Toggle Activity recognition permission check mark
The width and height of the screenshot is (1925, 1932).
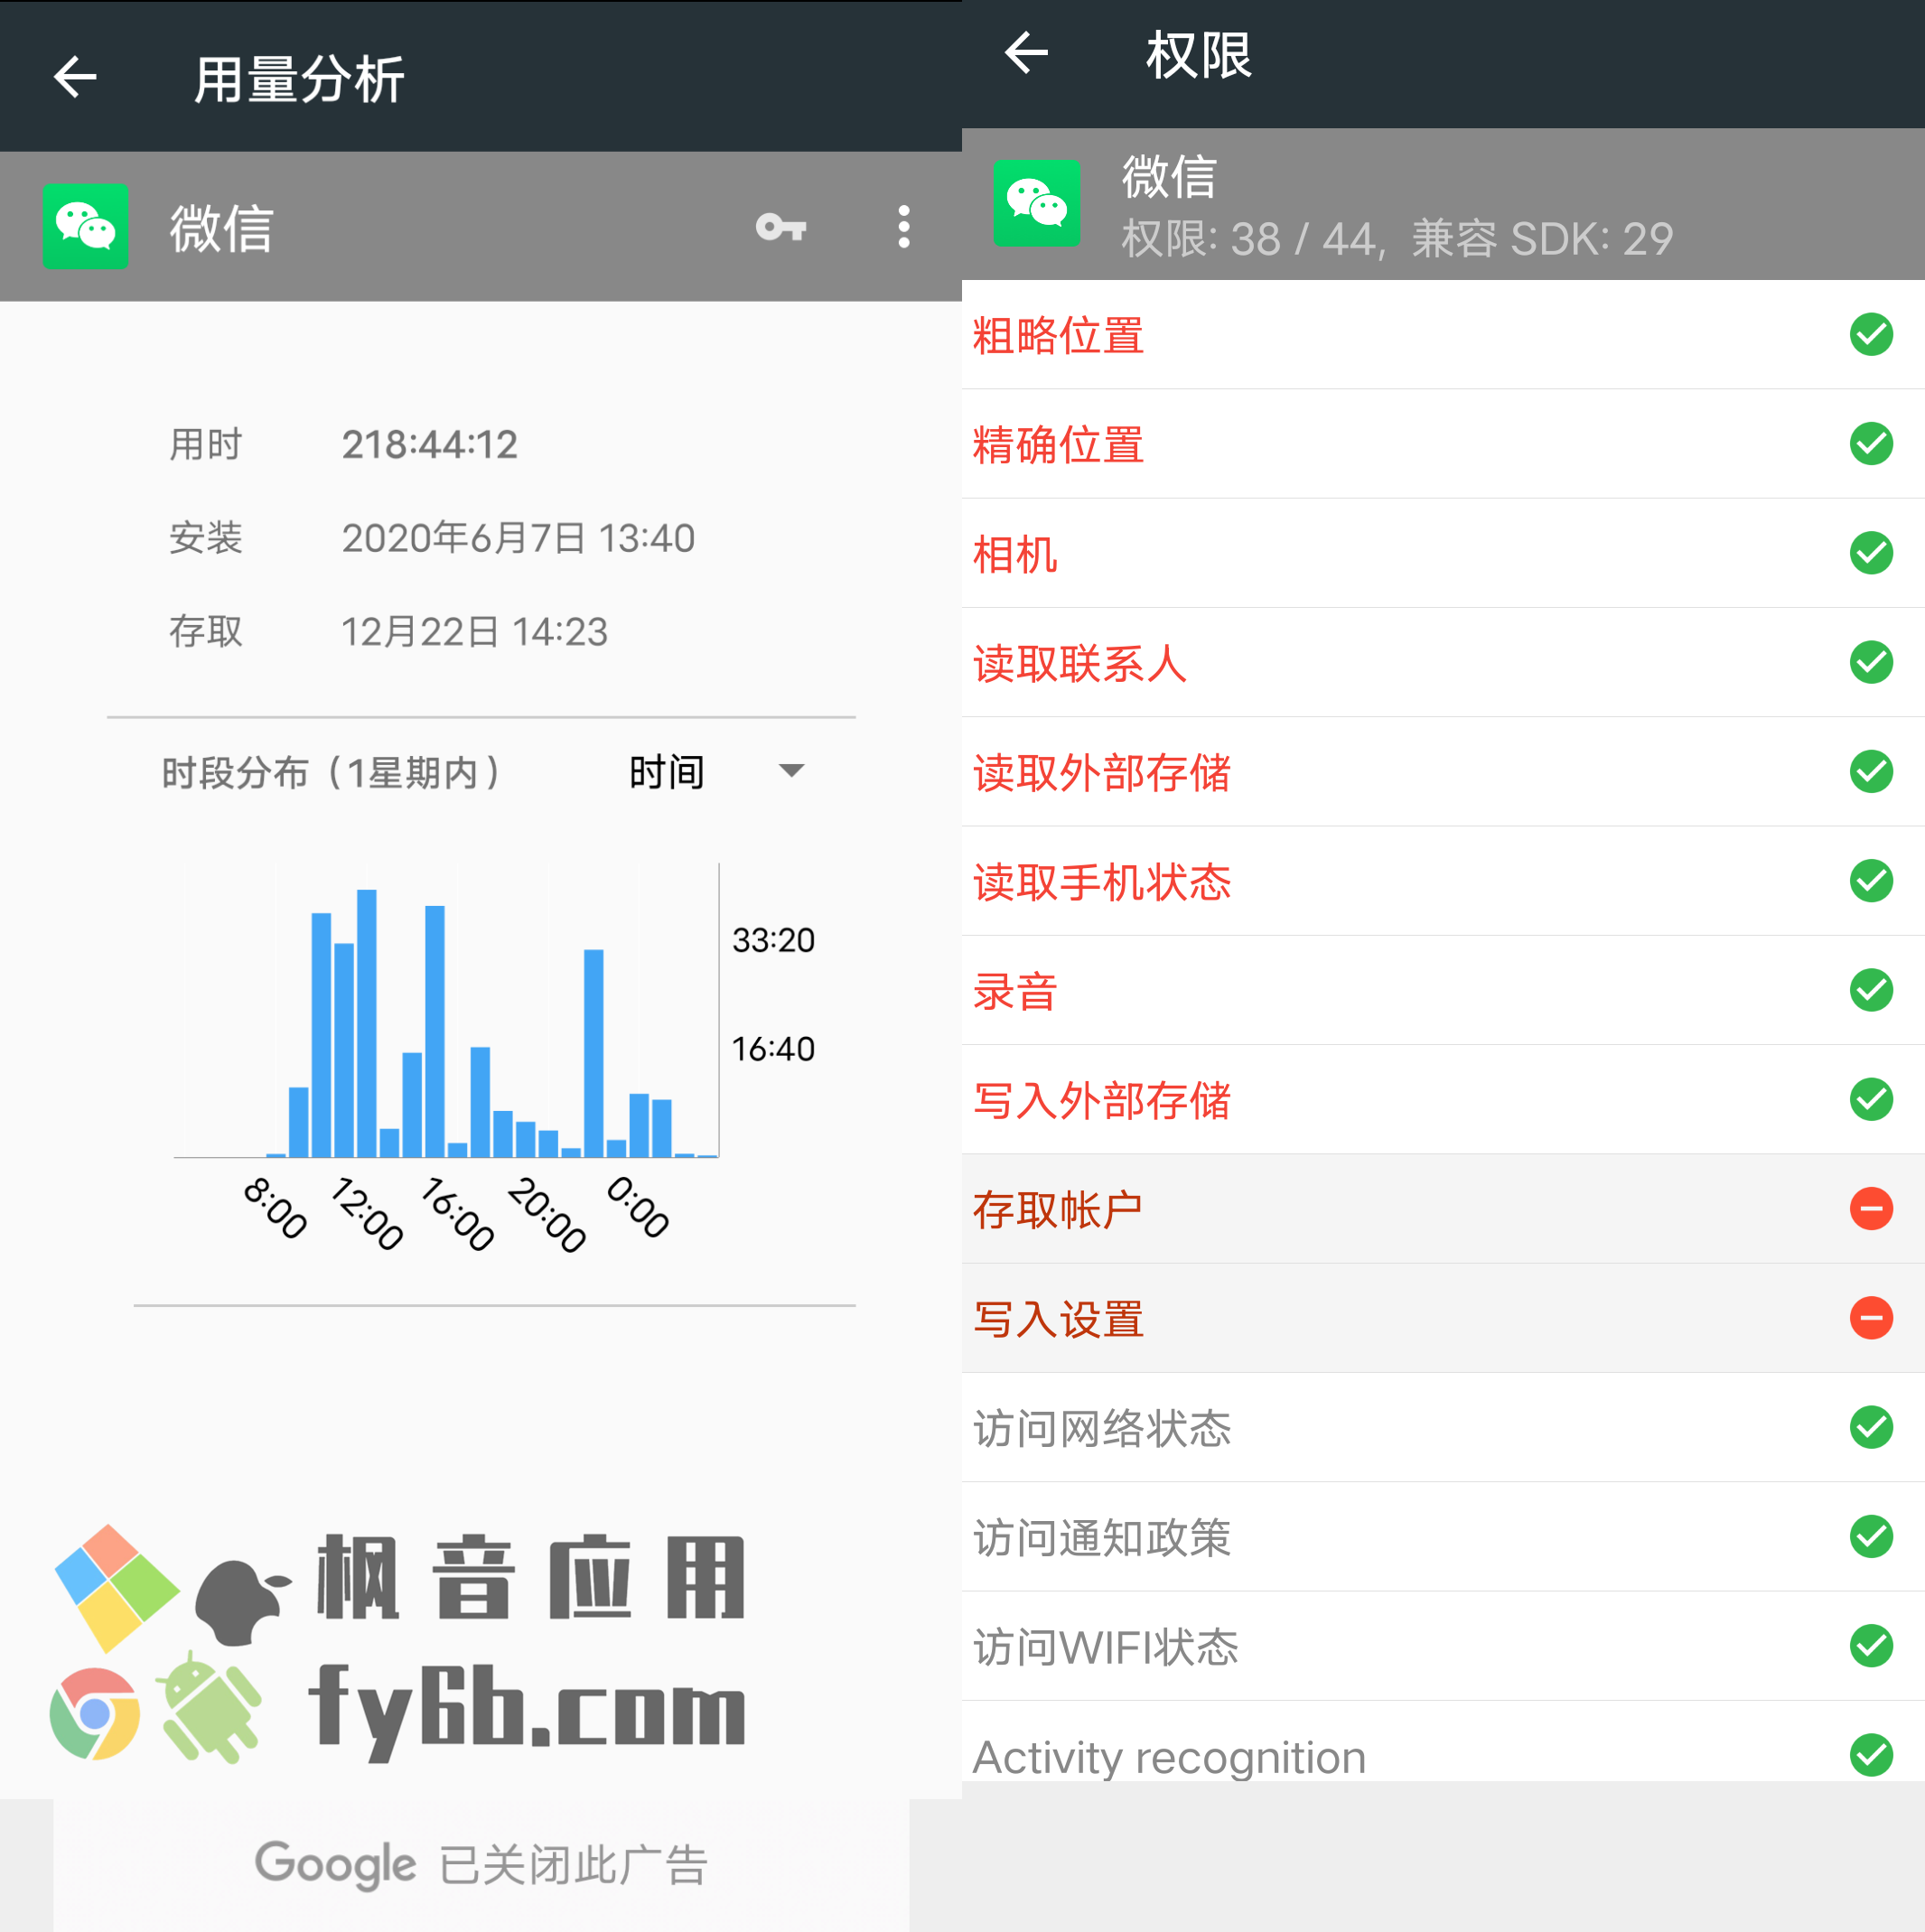coord(1871,1755)
